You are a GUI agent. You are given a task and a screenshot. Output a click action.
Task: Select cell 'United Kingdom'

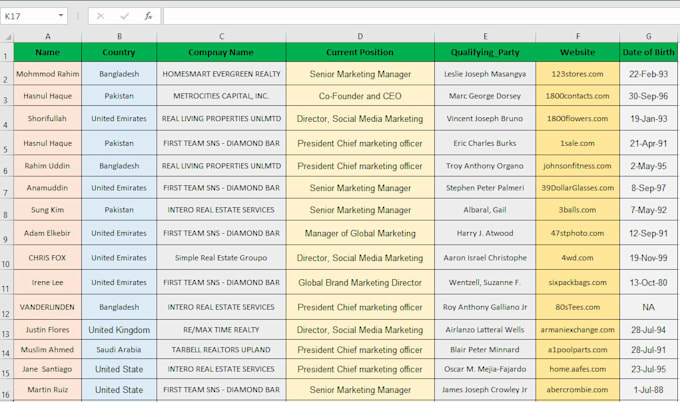coord(119,330)
